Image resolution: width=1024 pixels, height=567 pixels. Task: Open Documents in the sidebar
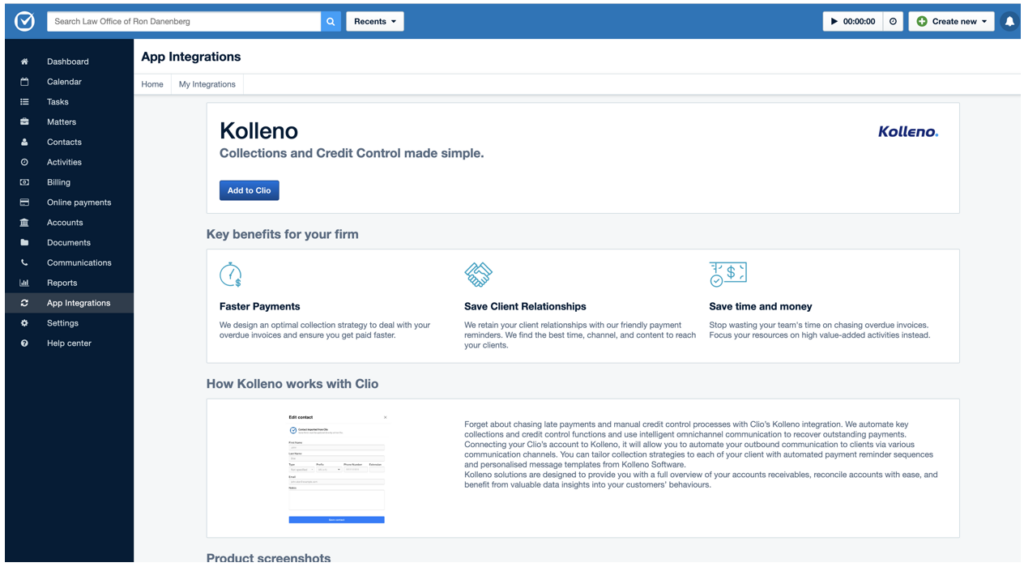click(69, 243)
